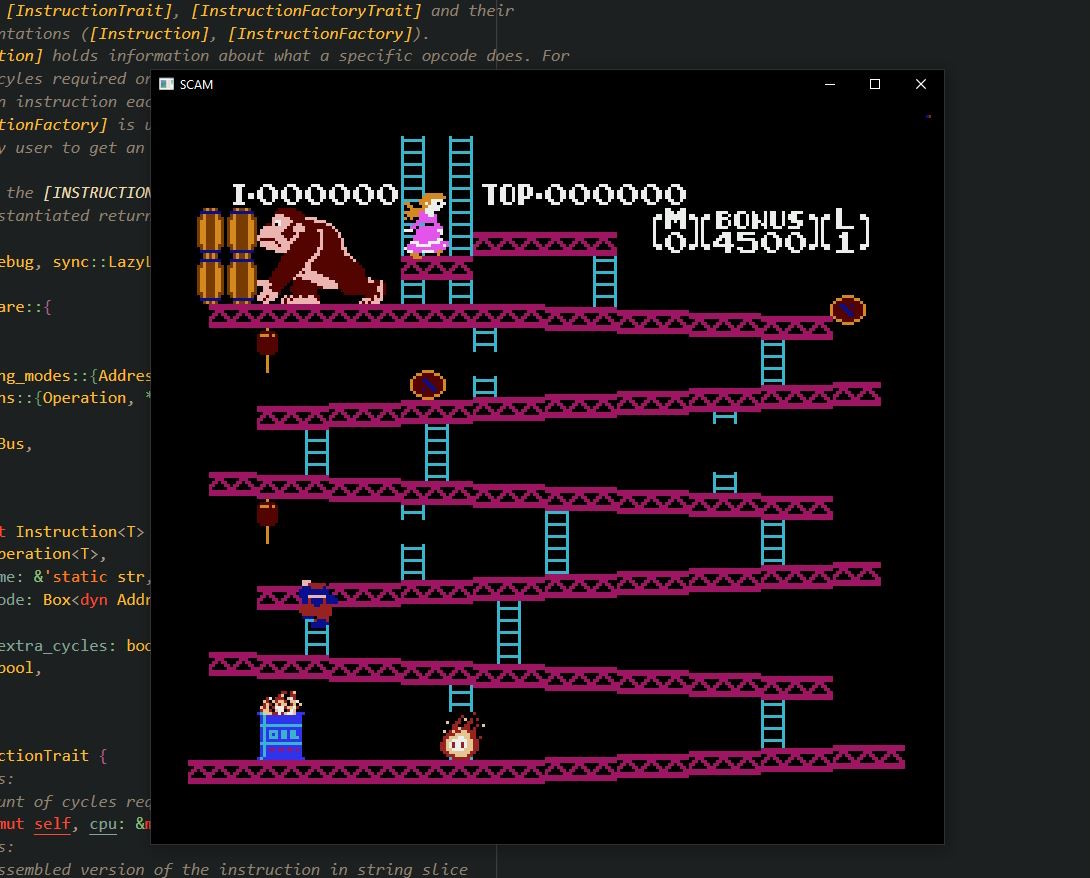
Task: Click the TOP-000000 high score text
Action: point(584,194)
